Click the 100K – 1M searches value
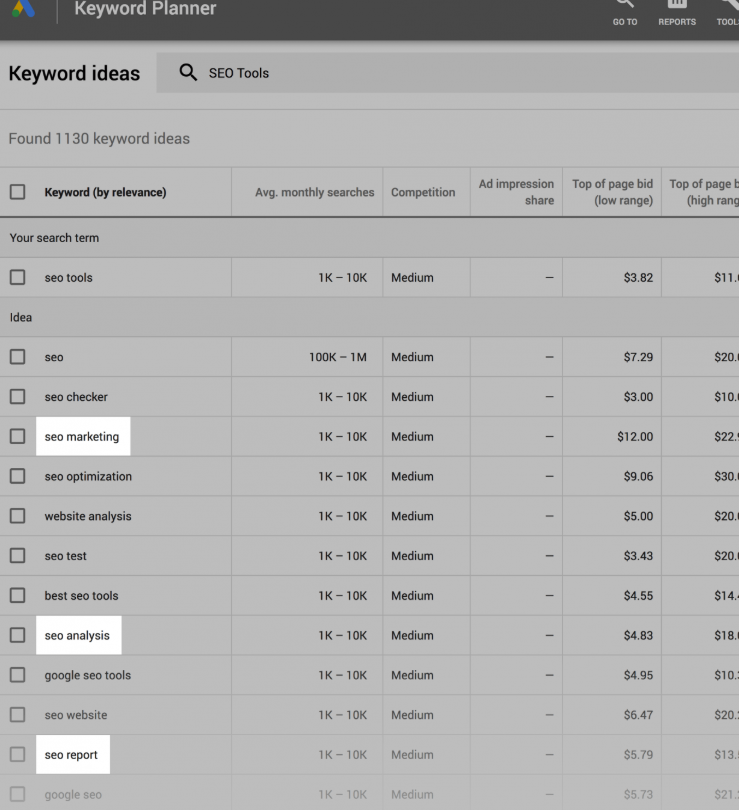This screenshot has width=739, height=810. click(x=338, y=357)
